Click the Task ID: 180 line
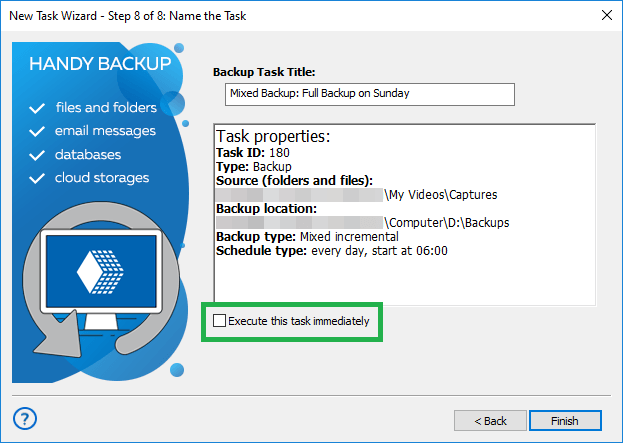 click(253, 153)
